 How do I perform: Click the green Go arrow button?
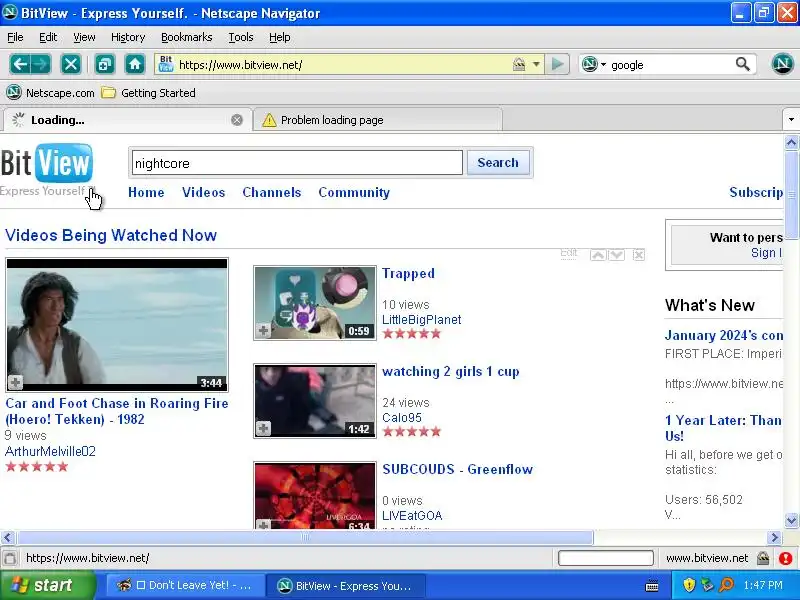click(x=557, y=64)
